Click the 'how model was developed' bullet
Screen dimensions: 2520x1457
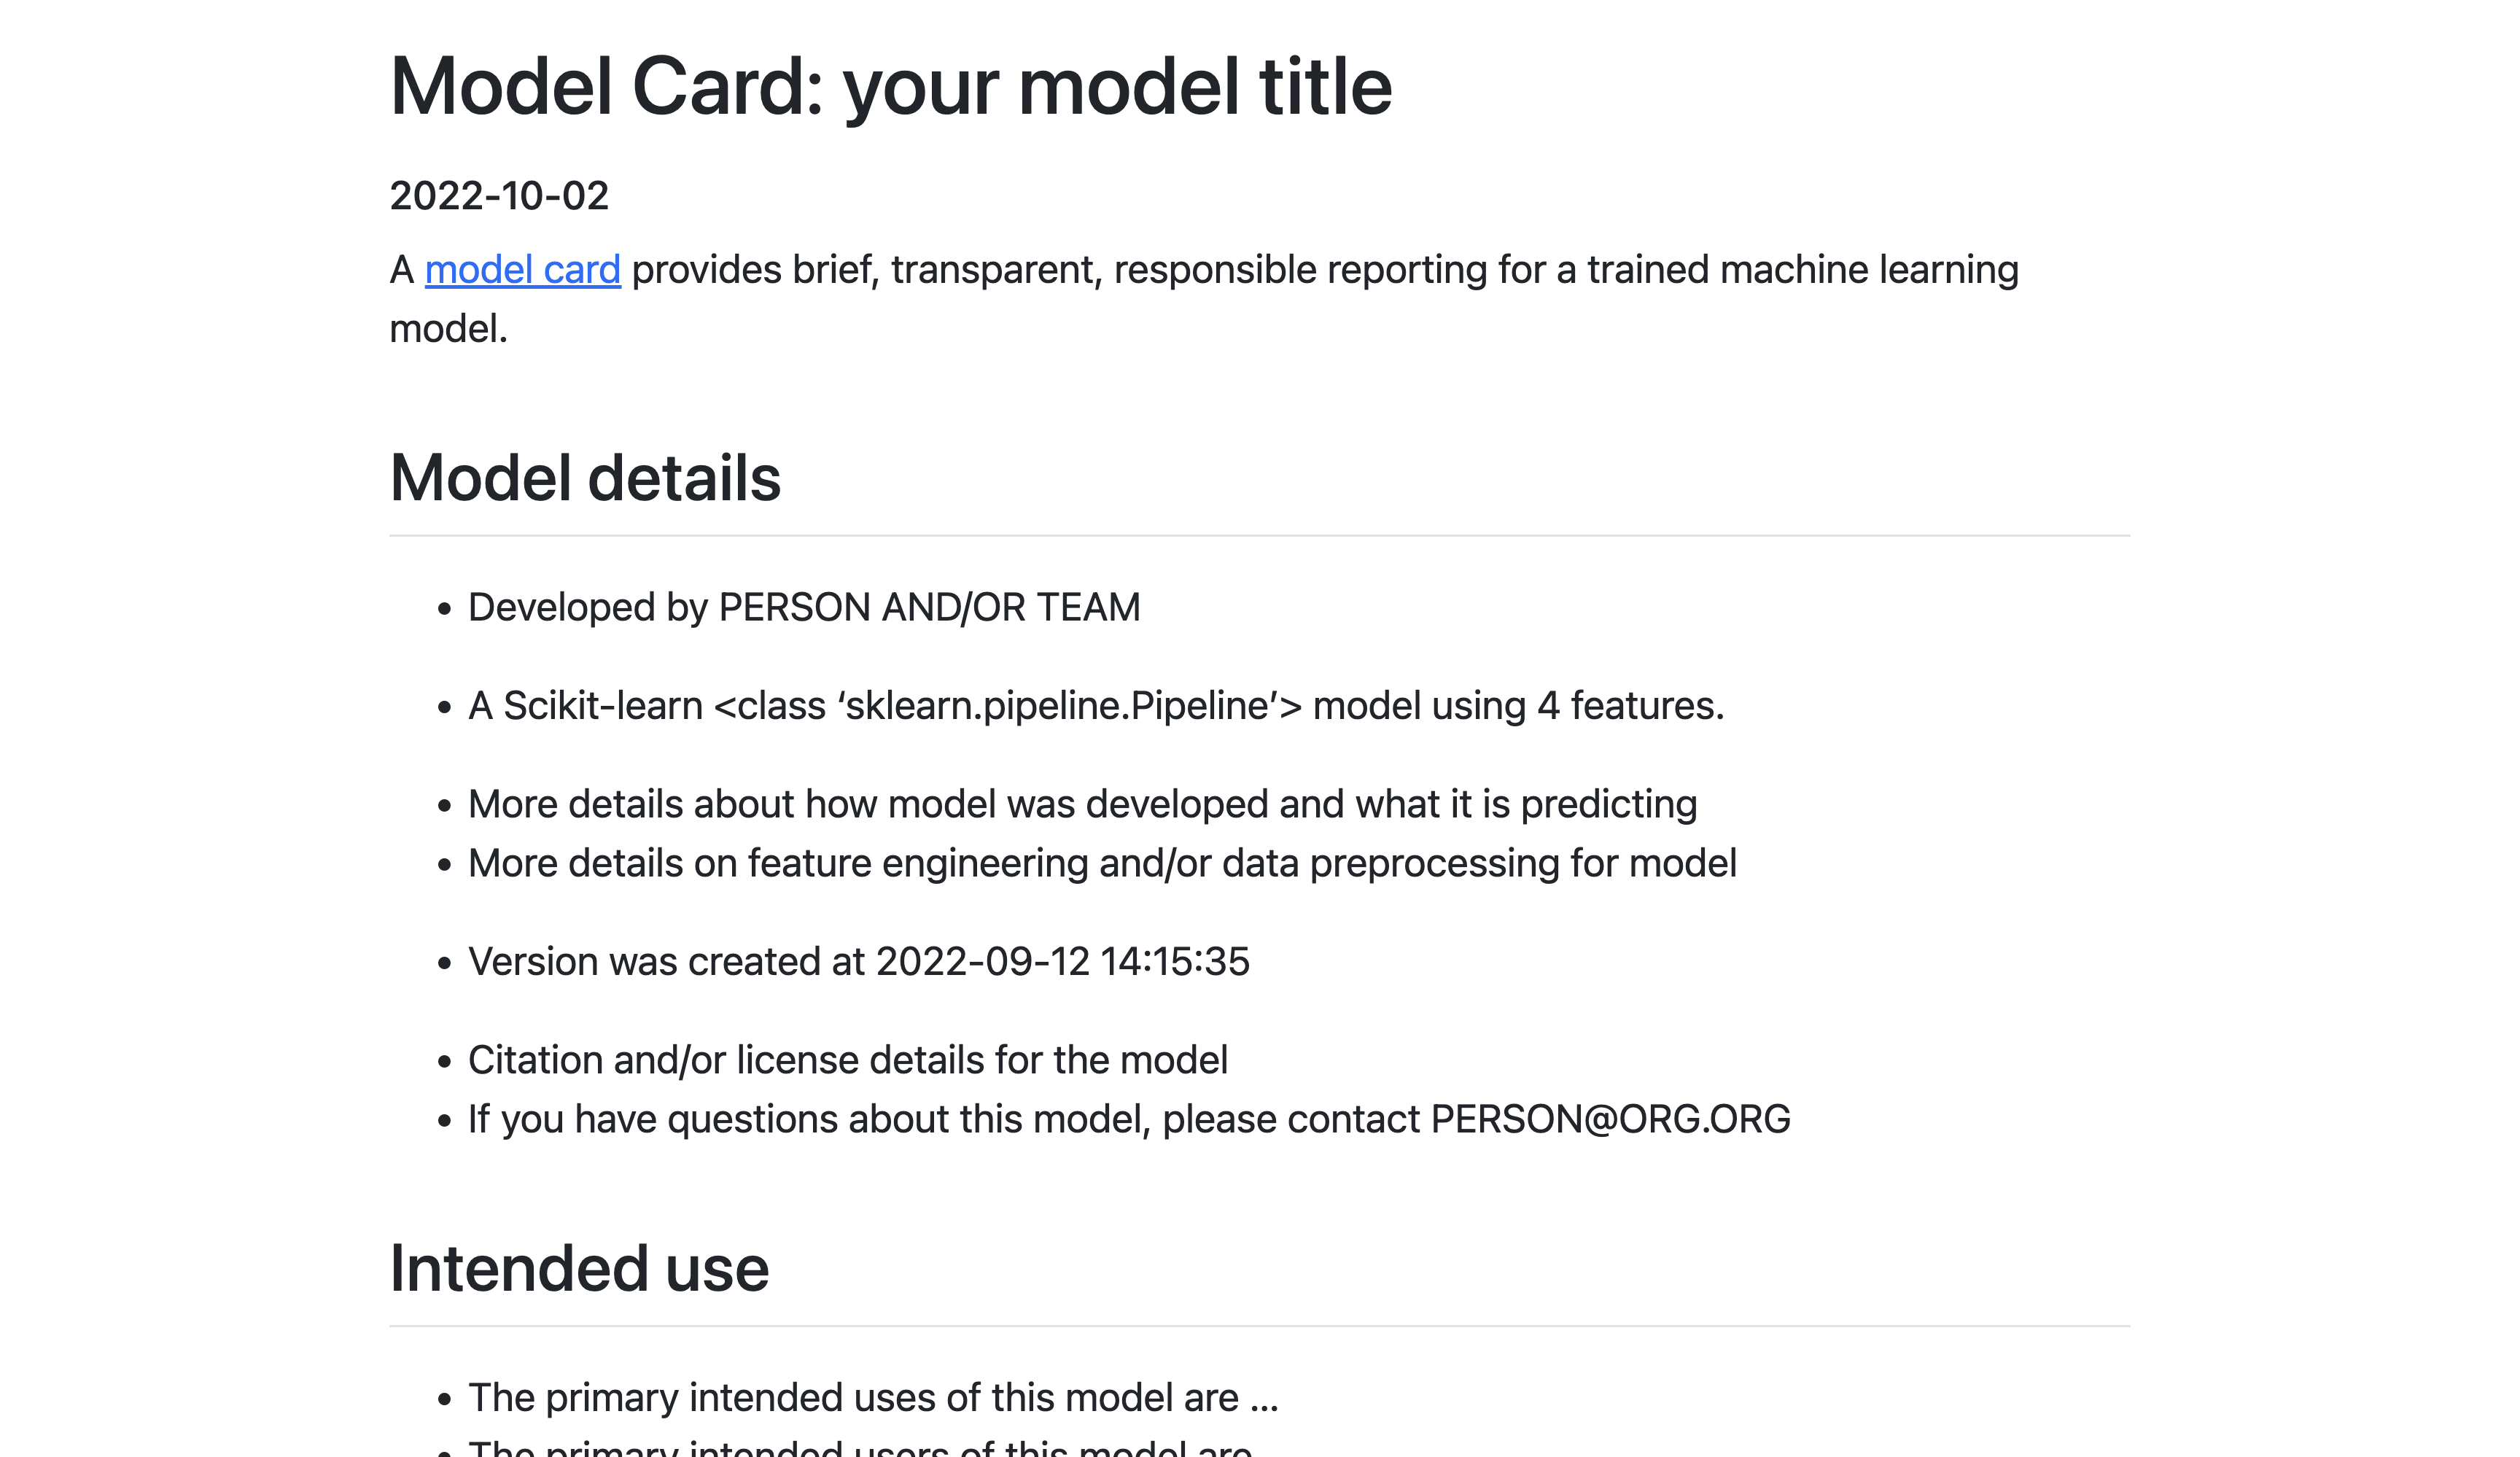pyautogui.click(x=1082, y=804)
